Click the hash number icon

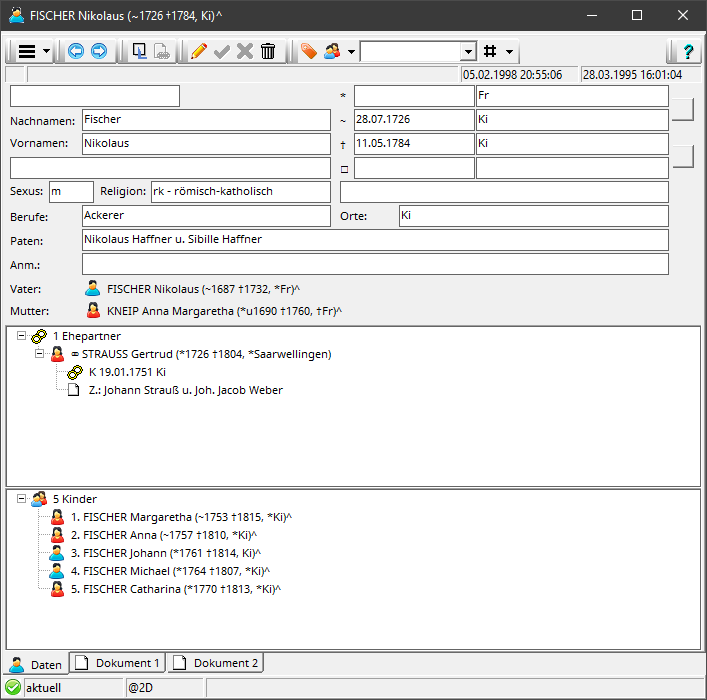(490, 51)
